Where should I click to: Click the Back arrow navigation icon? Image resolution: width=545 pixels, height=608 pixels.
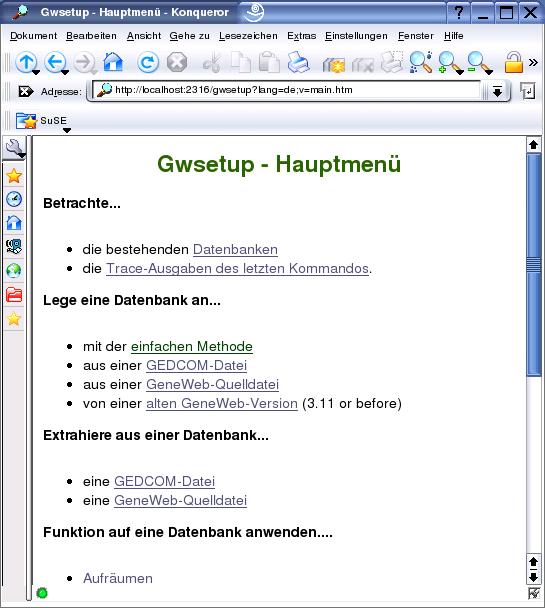click(55, 62)
